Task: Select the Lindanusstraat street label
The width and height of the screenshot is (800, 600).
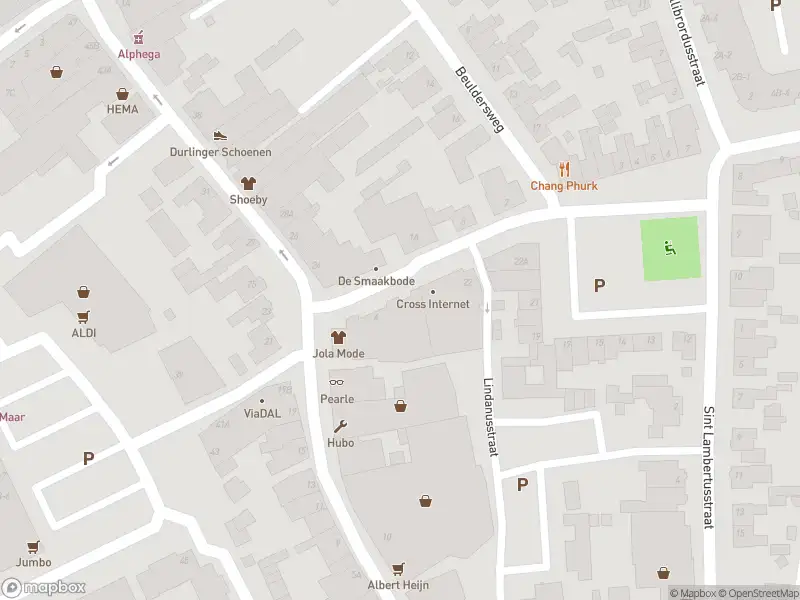Action: 491,417
